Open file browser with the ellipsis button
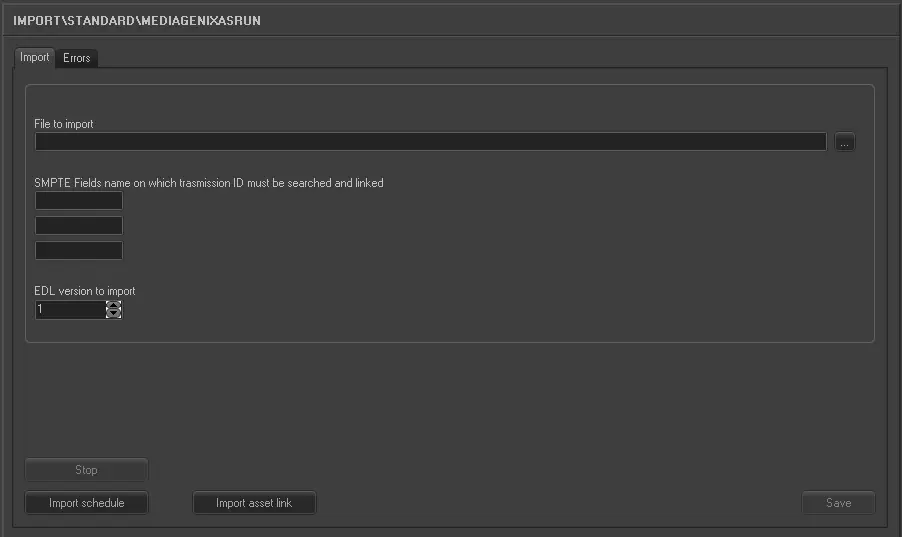Viewport: 902px width, 537px height. (x=845, y=143)
